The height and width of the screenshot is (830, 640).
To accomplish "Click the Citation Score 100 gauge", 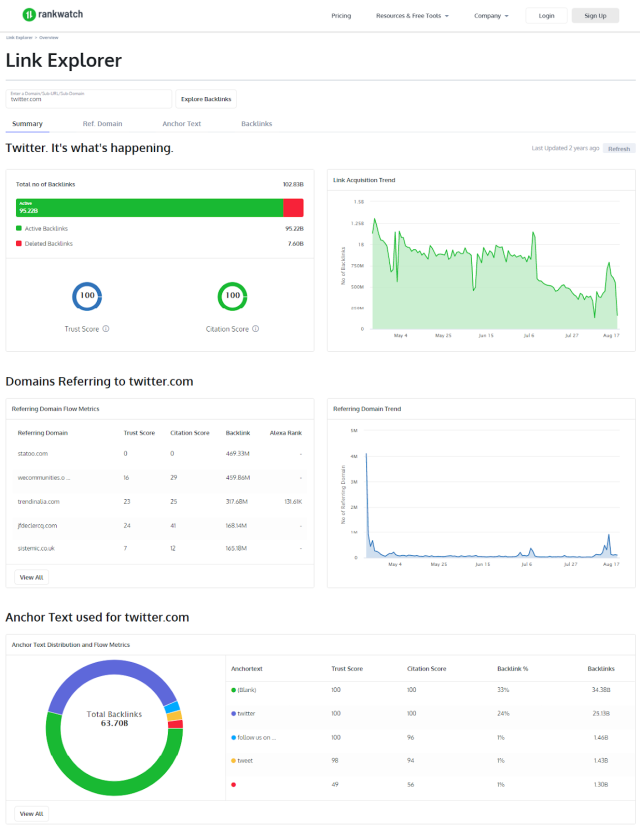I will 232,296.
